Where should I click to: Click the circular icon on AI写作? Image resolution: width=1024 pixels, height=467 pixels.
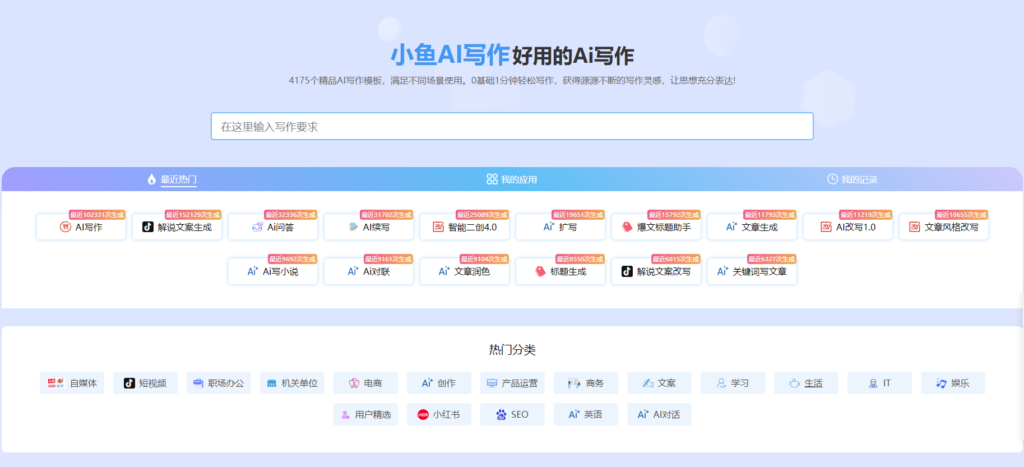65,227
